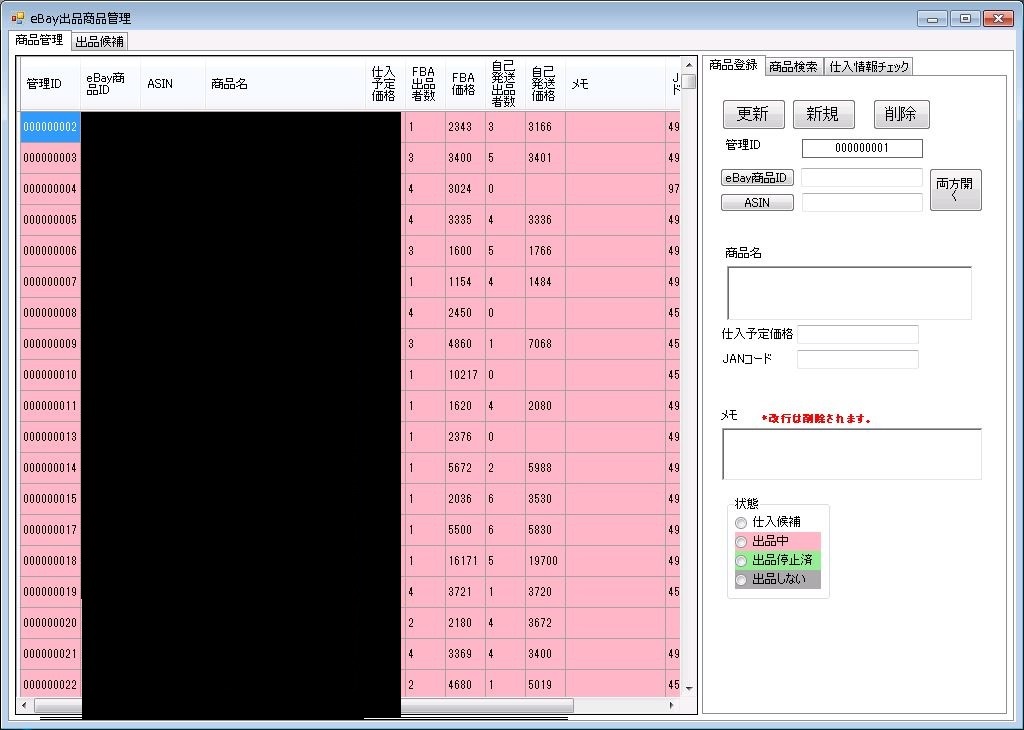Select the row with ID 000000014
This screenshot has height=730, width=1024.
click(350, 468)
